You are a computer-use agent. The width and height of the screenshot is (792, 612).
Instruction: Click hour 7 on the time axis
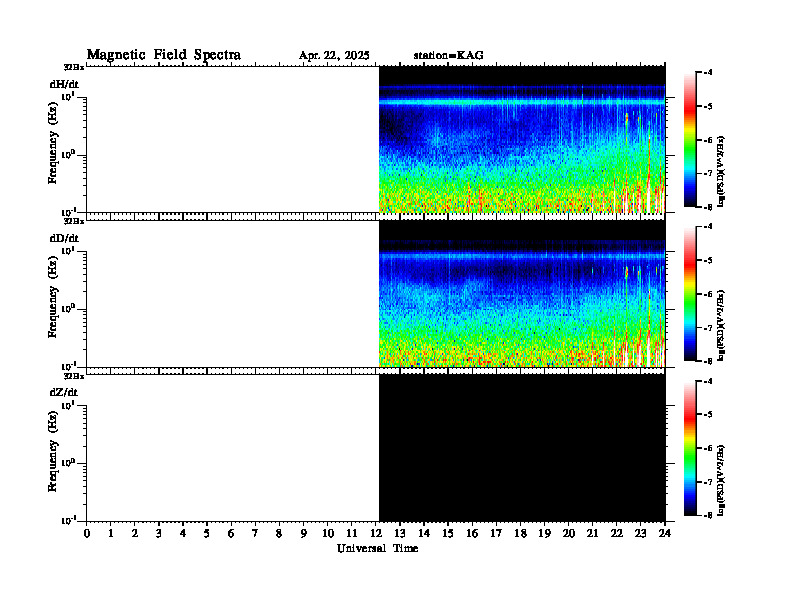point(255,534)
